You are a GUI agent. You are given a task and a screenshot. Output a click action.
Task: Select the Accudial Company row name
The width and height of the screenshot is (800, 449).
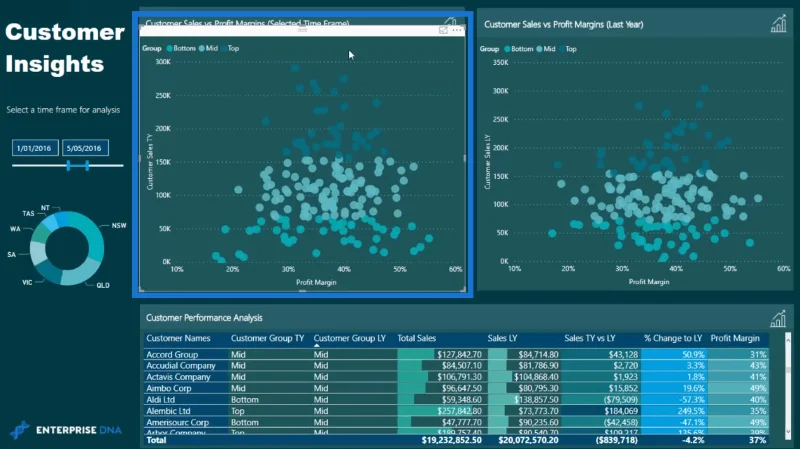(181, 366)
